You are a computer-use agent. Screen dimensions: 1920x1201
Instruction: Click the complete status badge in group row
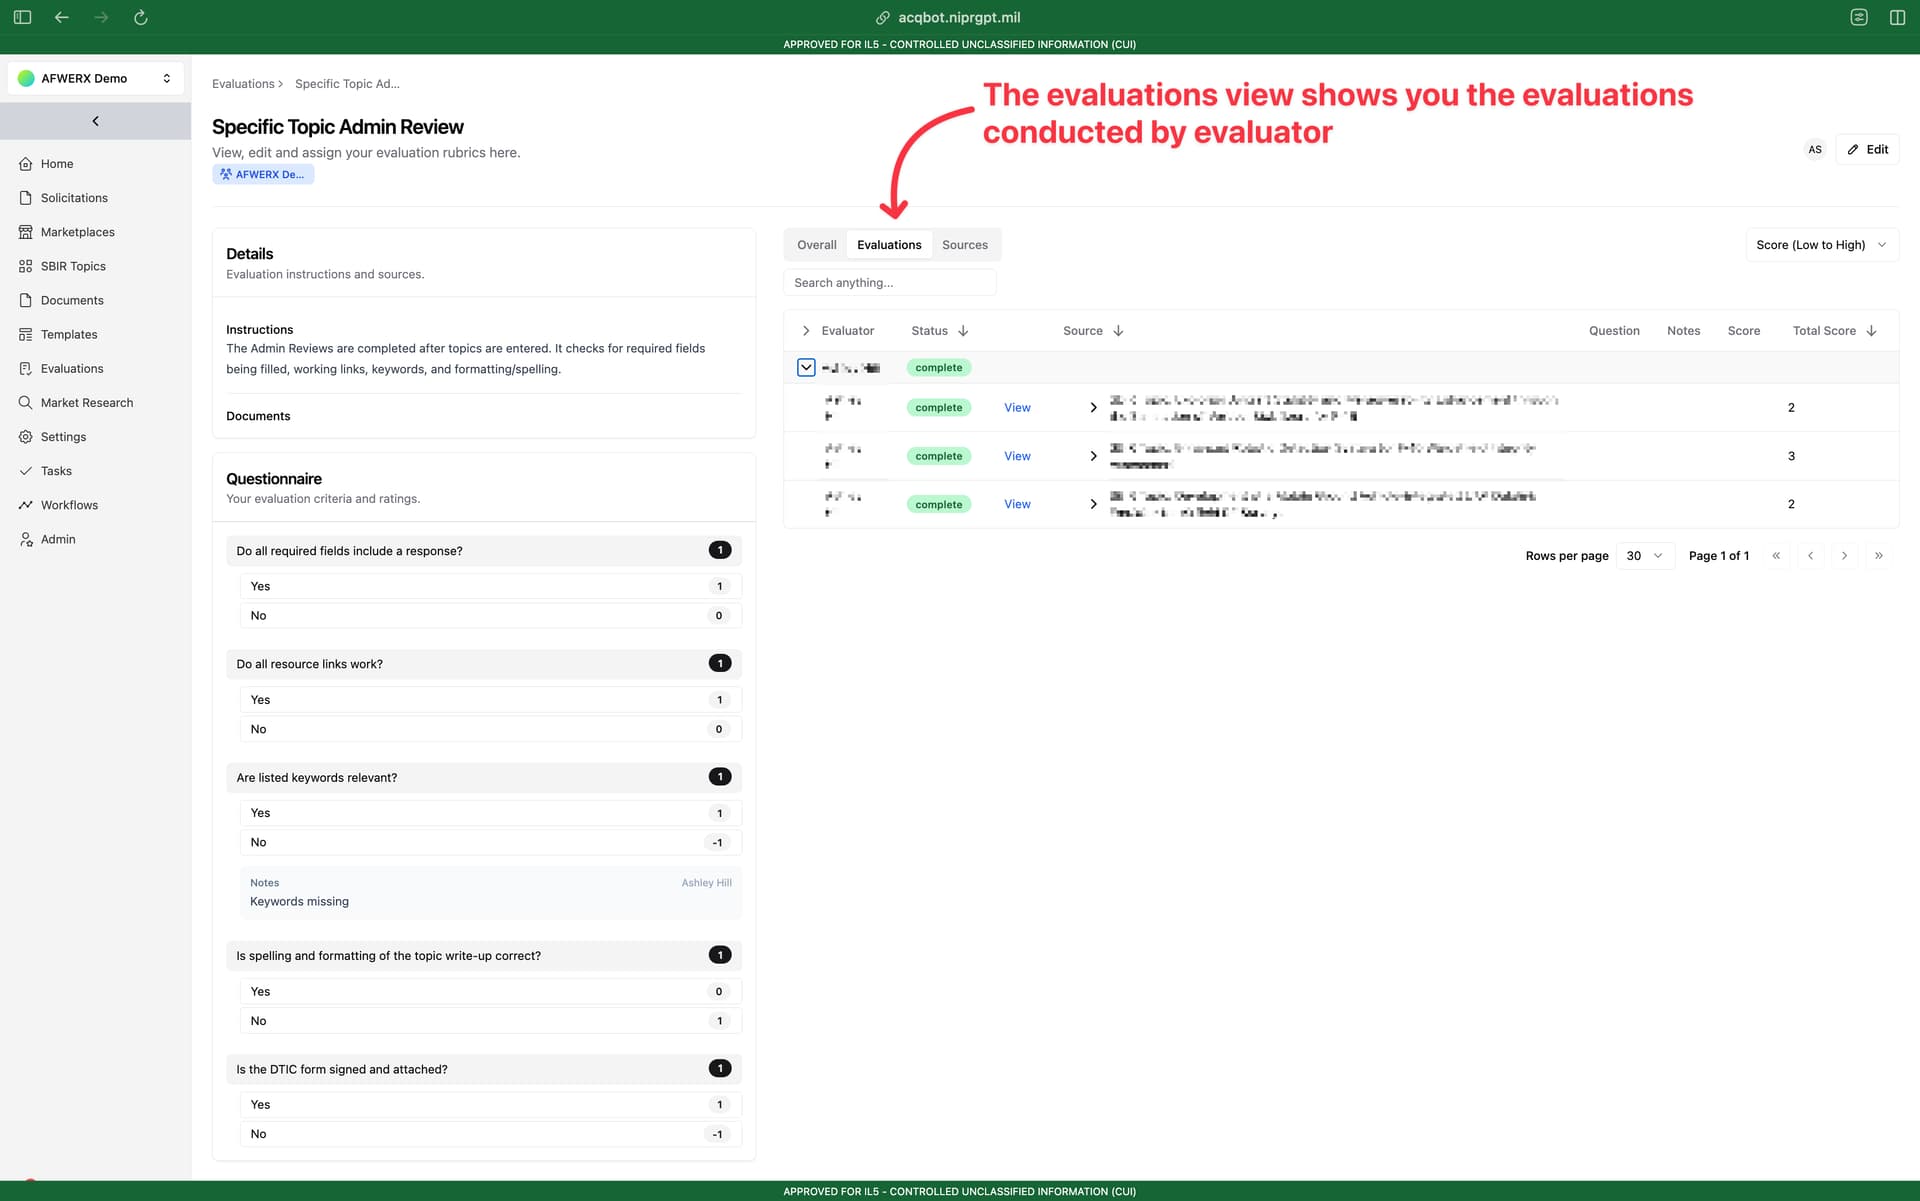click(938, 368)
